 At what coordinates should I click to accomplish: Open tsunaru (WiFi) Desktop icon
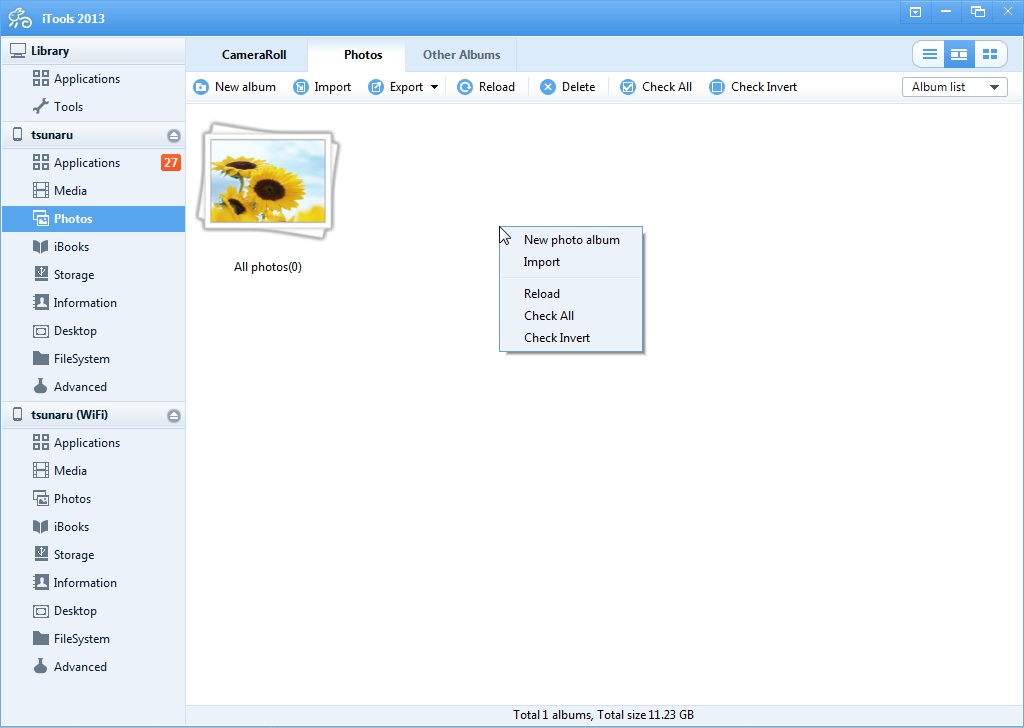[x=40, y=611]
